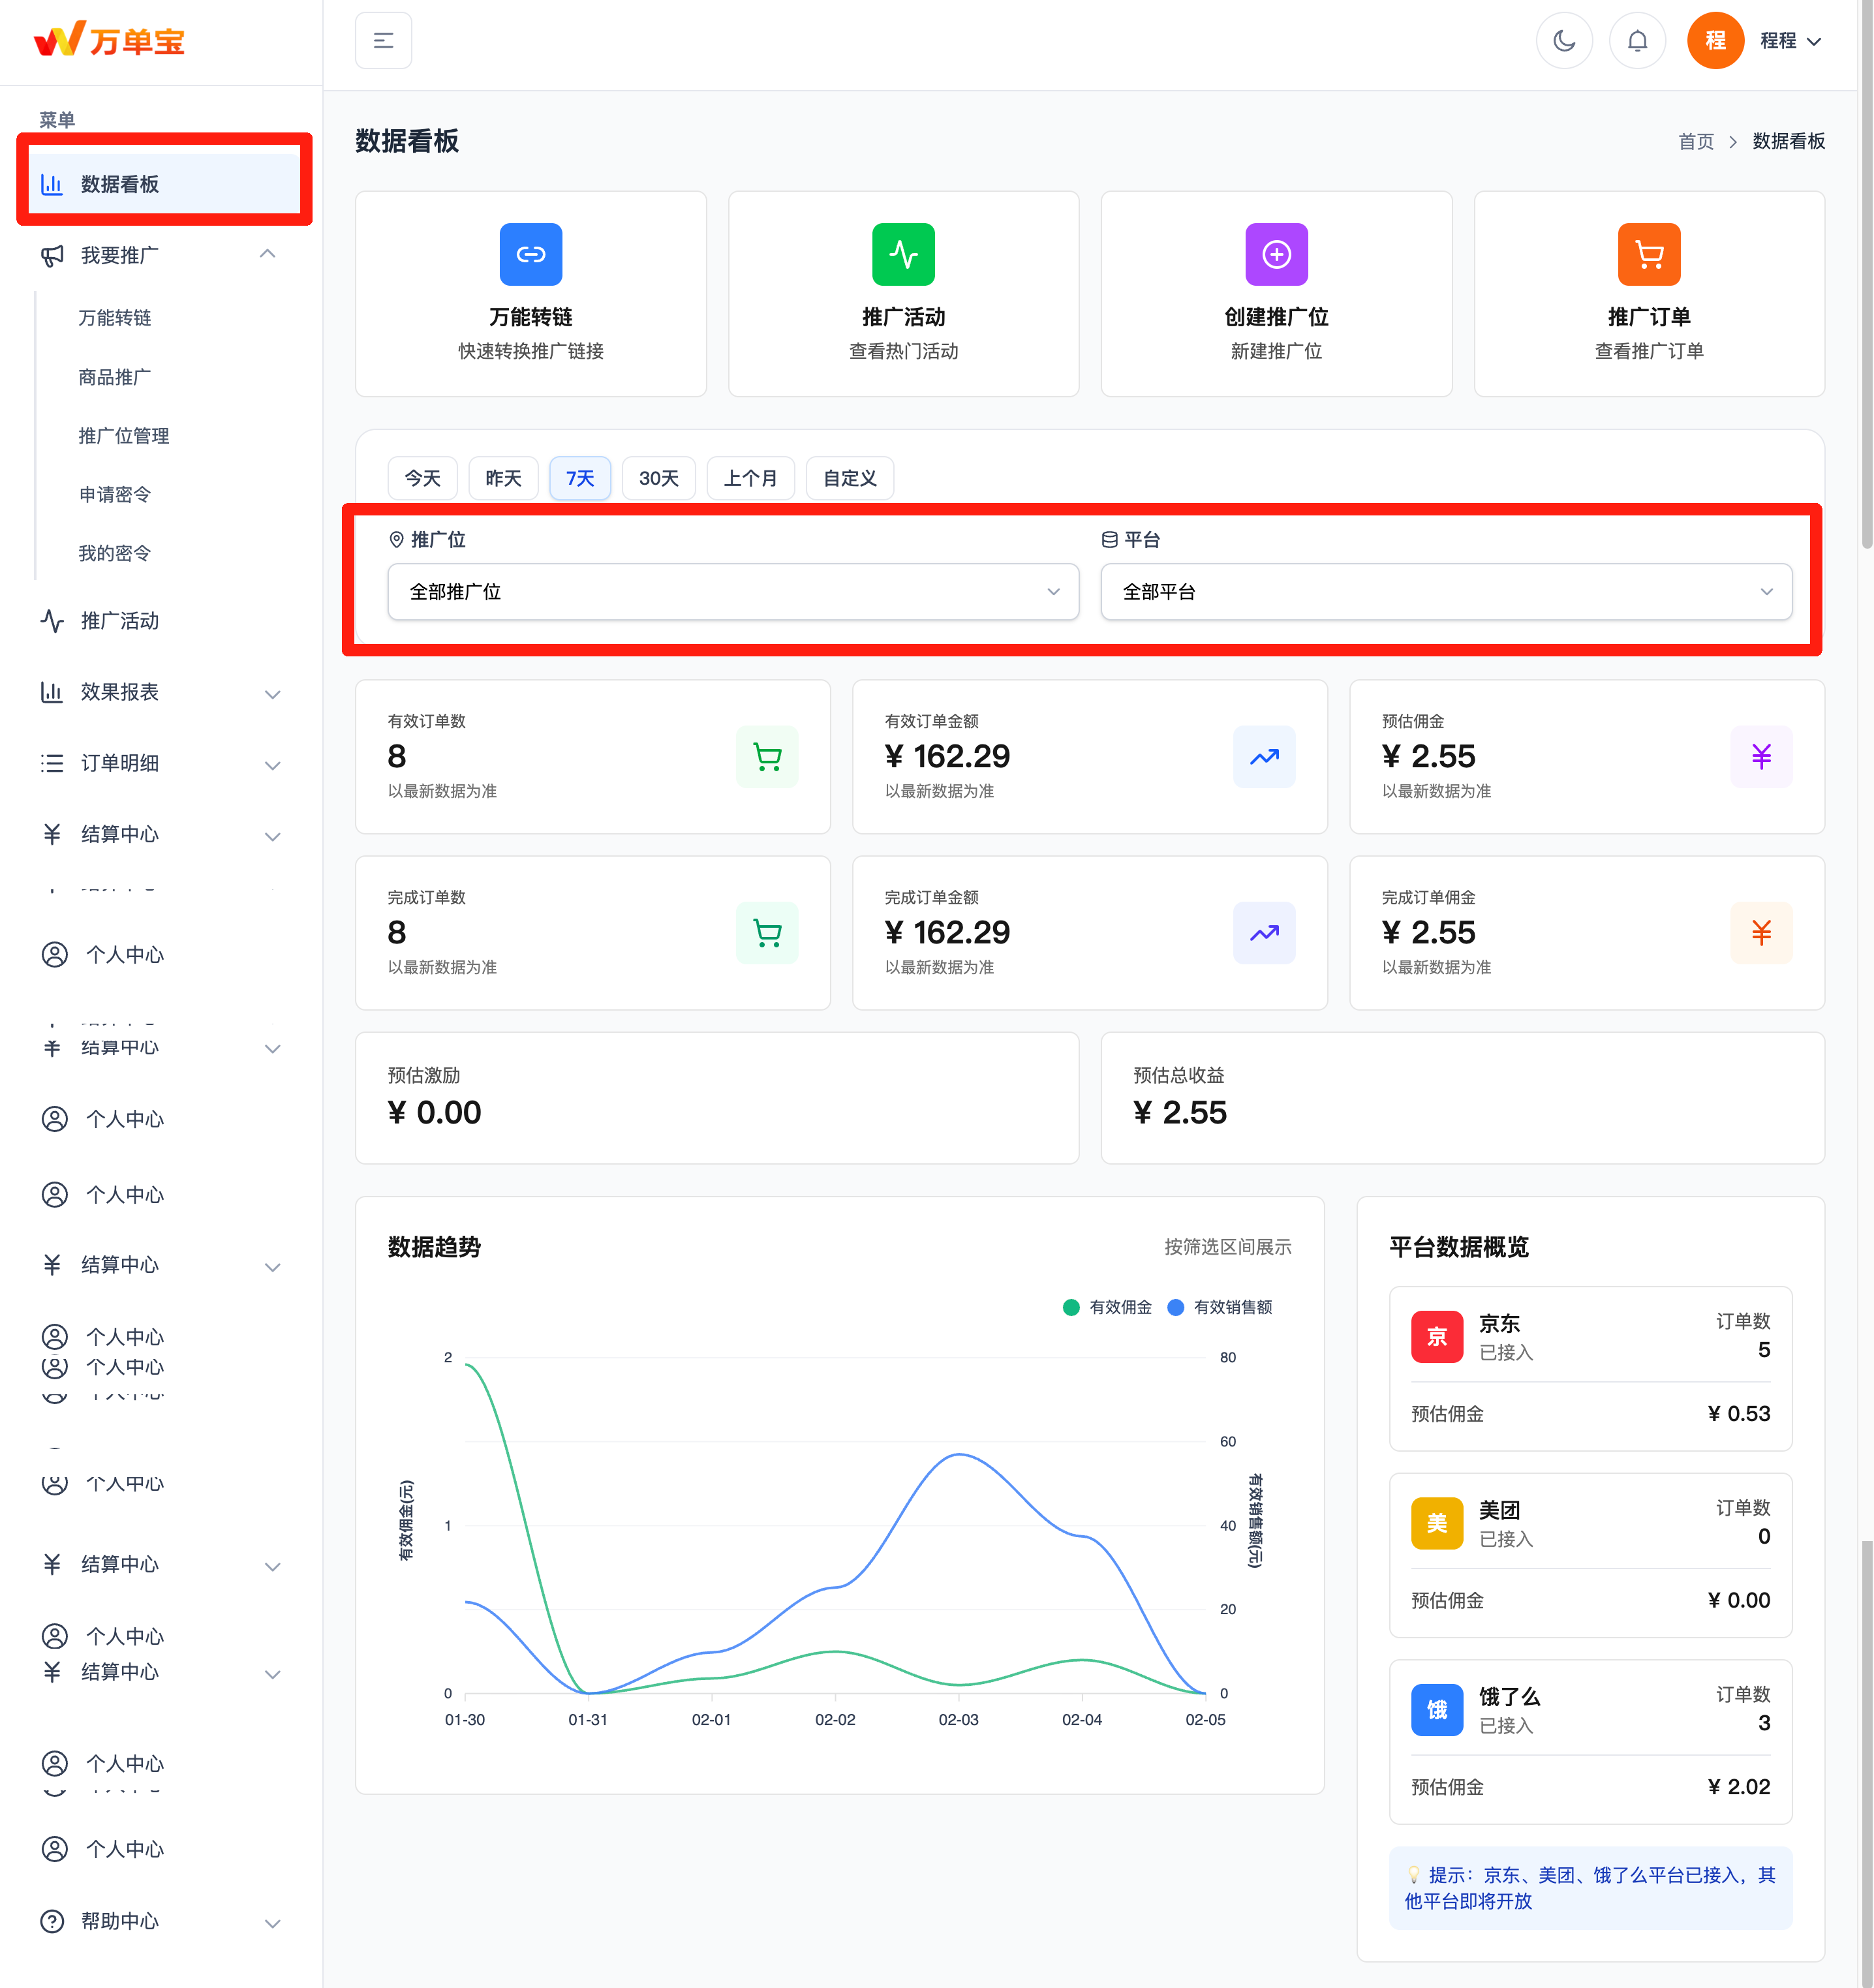Click the 京东 platform overview card

point(1590,1368)
